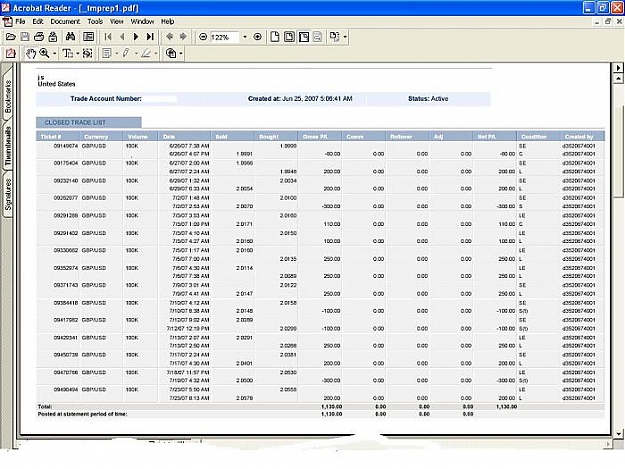Open the Window menu

pyautogui.click(x=142, y=22)
